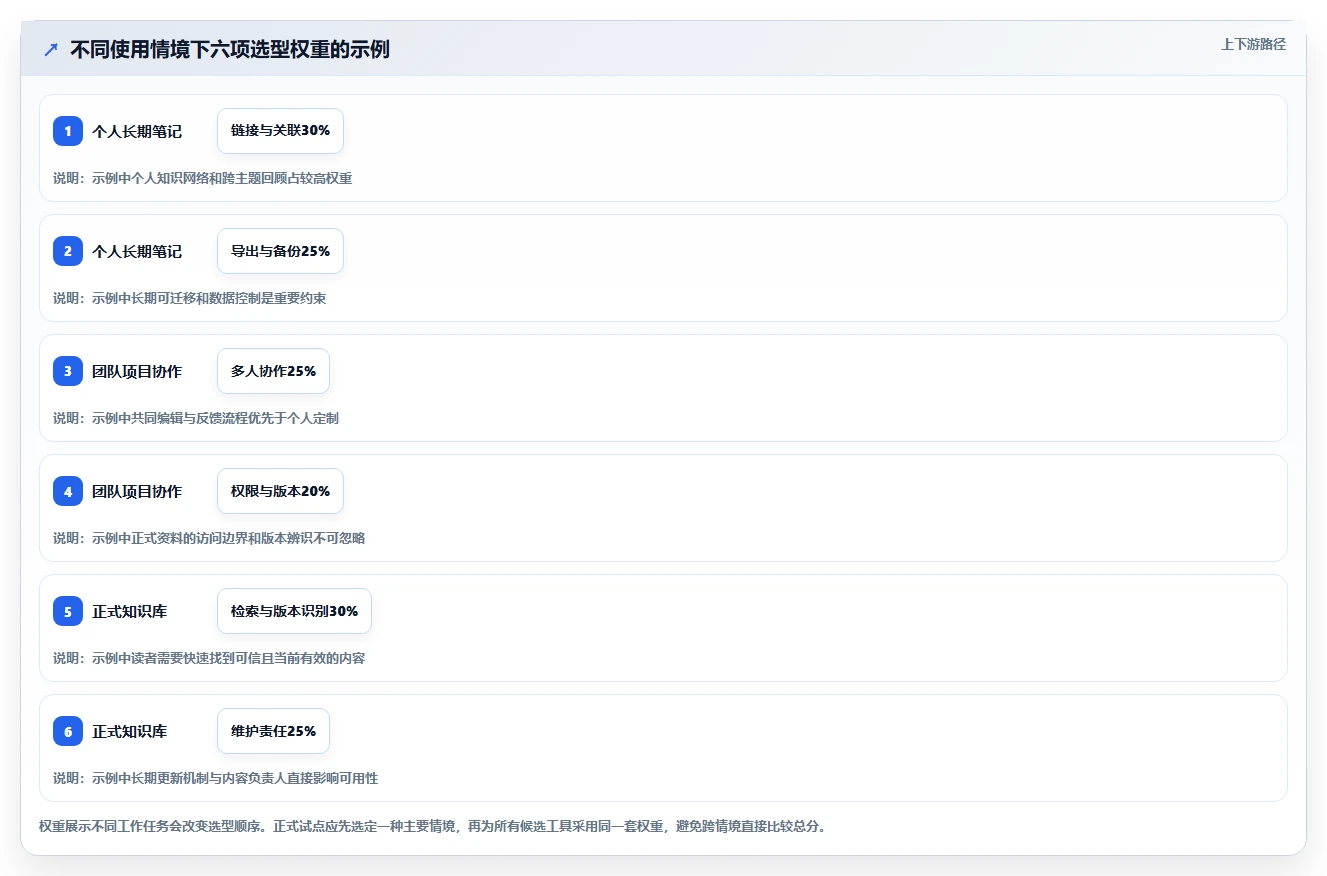Click the note about 访问边界和版本辨识

pos(209,538)
